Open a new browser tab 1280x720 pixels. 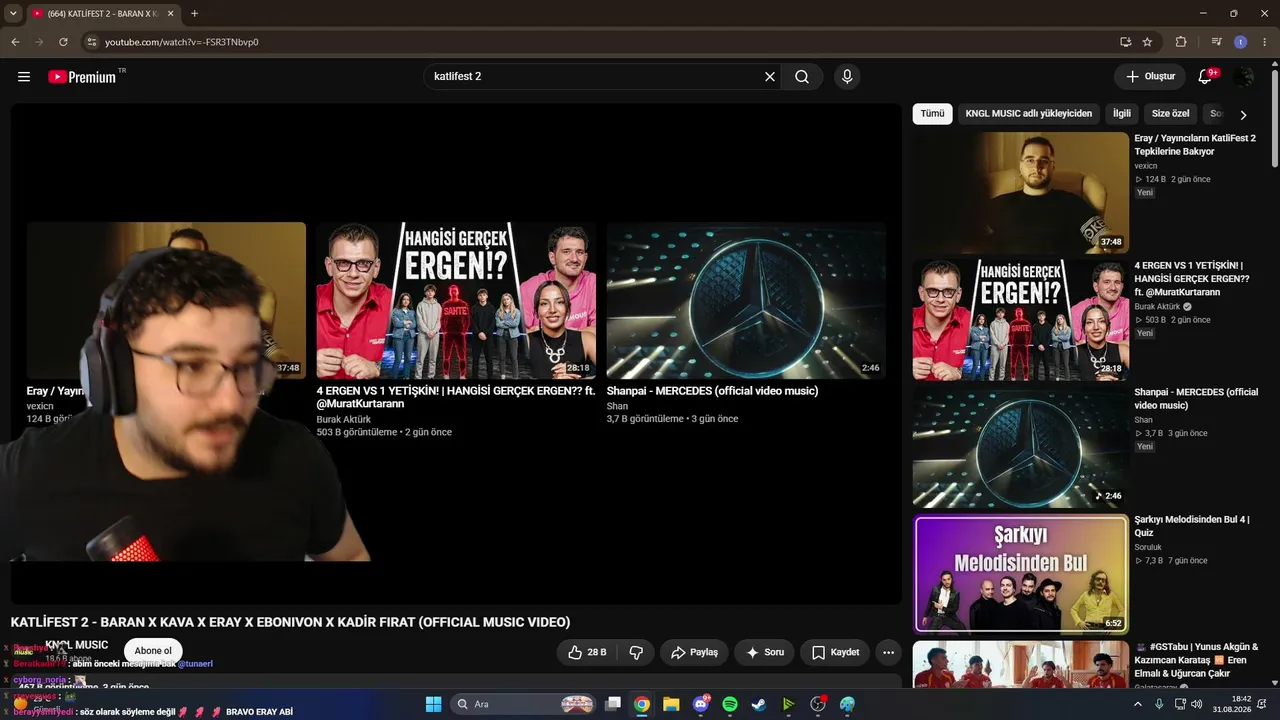click(x=194, y=14)
